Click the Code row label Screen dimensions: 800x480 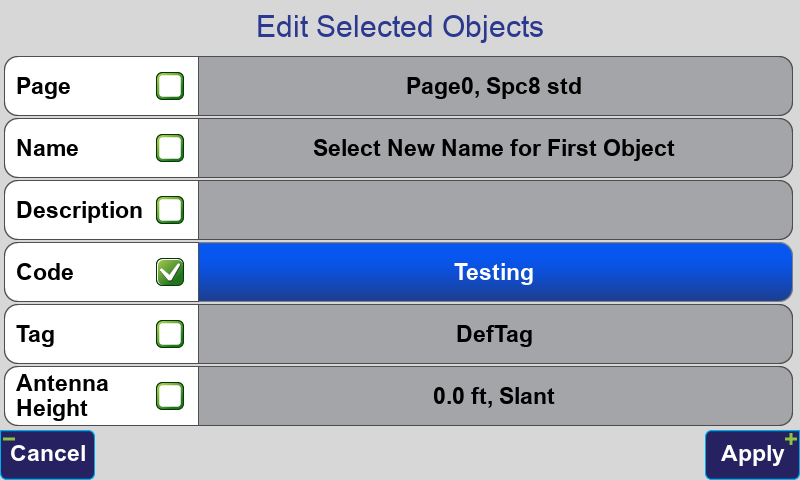click(45, 272)
